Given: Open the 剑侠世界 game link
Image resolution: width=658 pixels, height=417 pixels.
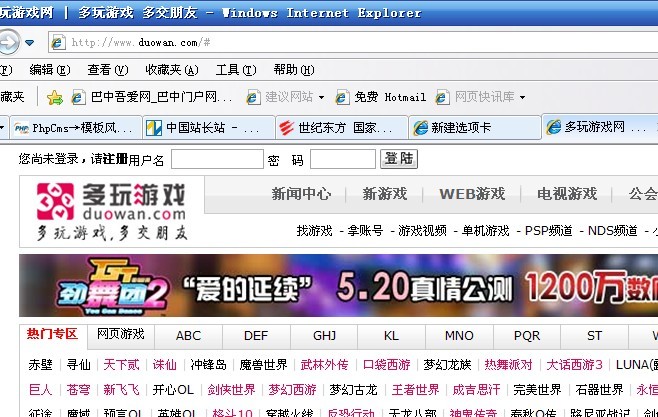Looking at the screenshot, I should pos(231,390).
